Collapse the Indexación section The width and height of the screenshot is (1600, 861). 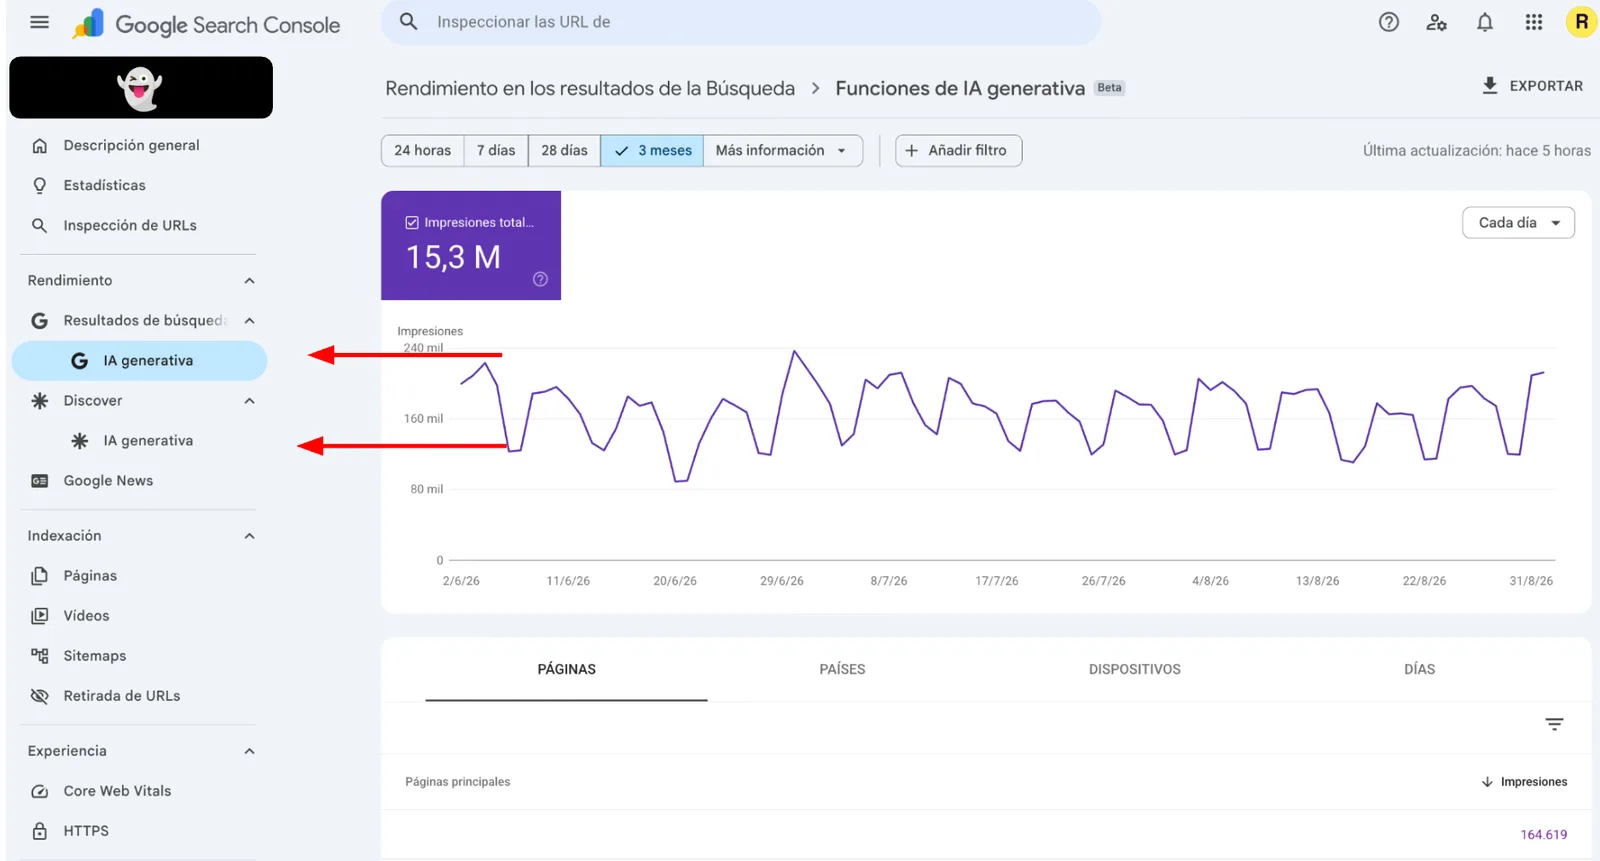tap(249, 536)
